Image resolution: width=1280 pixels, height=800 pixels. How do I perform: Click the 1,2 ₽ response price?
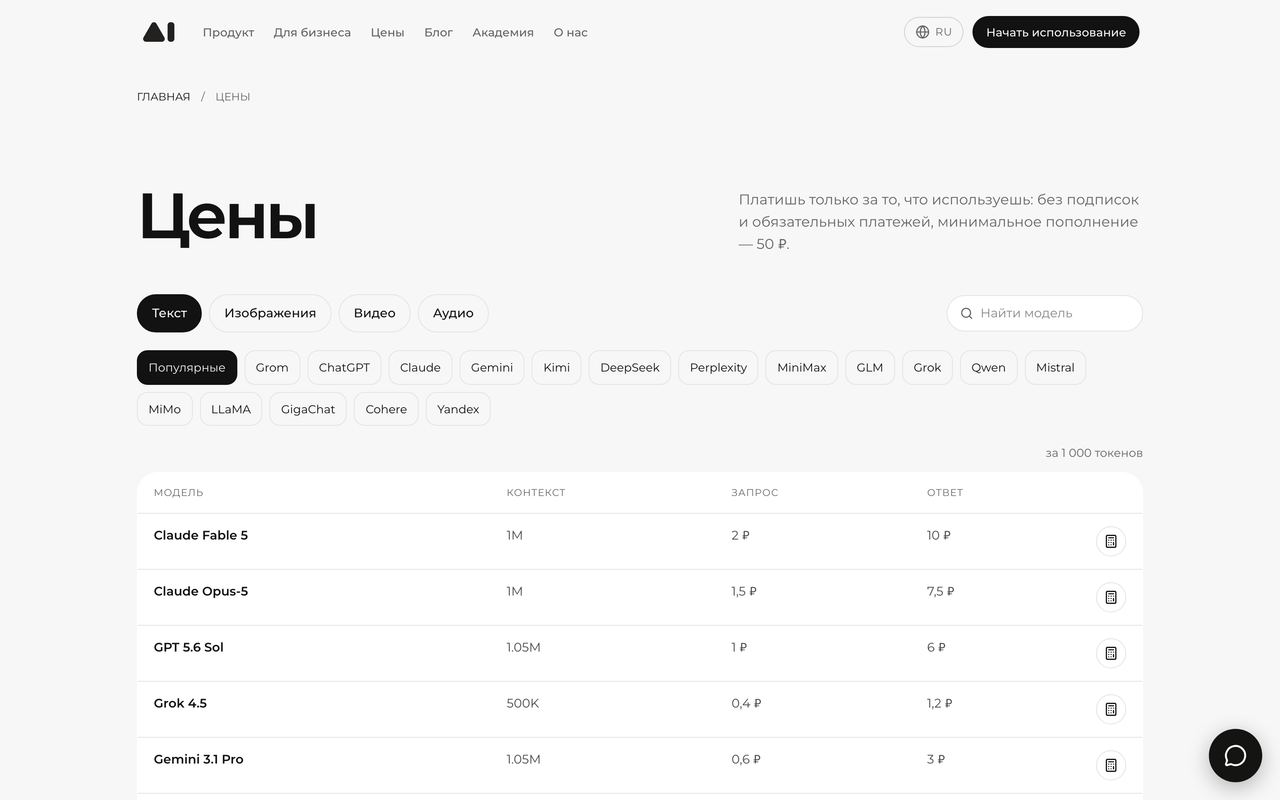940,703
